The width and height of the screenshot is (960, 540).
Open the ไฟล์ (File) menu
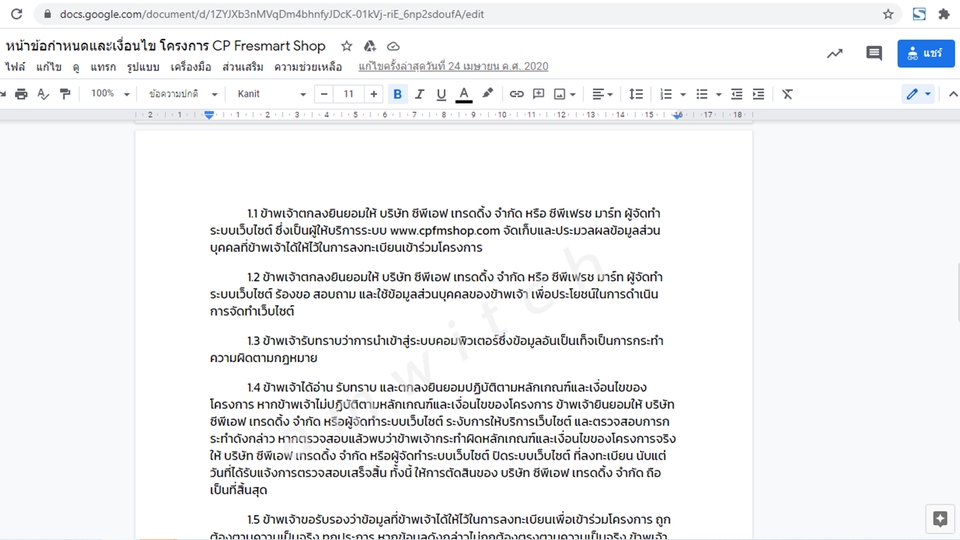point(15,67)
